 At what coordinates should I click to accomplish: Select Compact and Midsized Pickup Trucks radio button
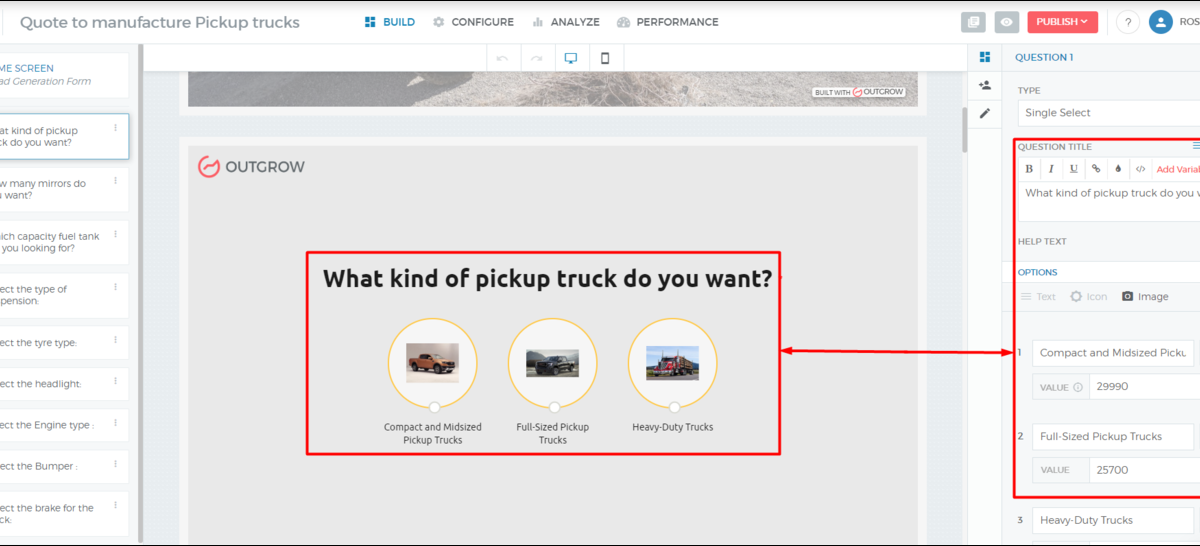point(434,407)
